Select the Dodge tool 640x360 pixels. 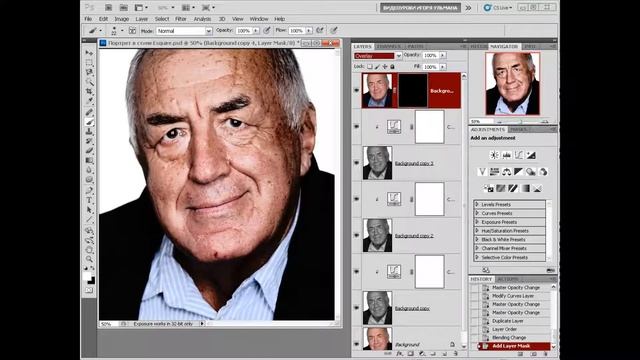[89, 180]
